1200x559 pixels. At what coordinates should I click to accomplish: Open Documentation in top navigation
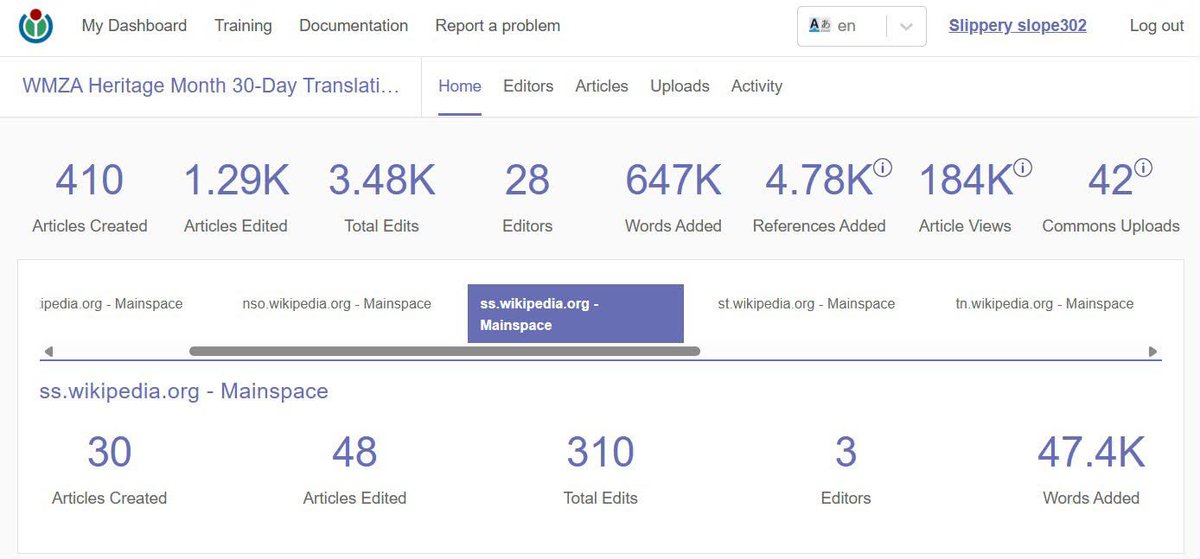[x=353, y=26]
